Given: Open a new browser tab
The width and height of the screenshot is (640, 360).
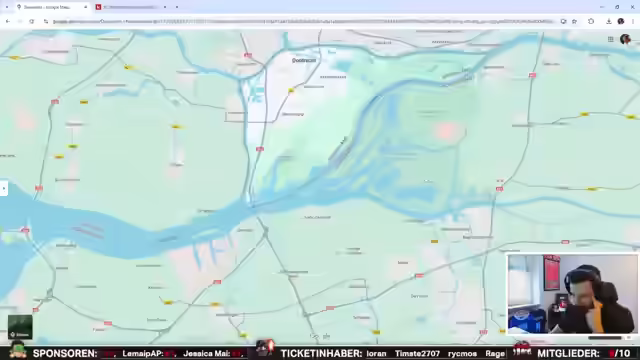Looking at the screenshot, I should click(x=177, y=7).
